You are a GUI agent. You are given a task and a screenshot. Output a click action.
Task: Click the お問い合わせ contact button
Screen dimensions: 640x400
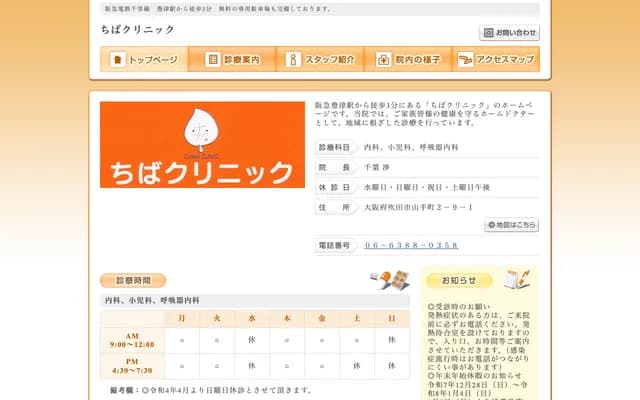[509, 33]
